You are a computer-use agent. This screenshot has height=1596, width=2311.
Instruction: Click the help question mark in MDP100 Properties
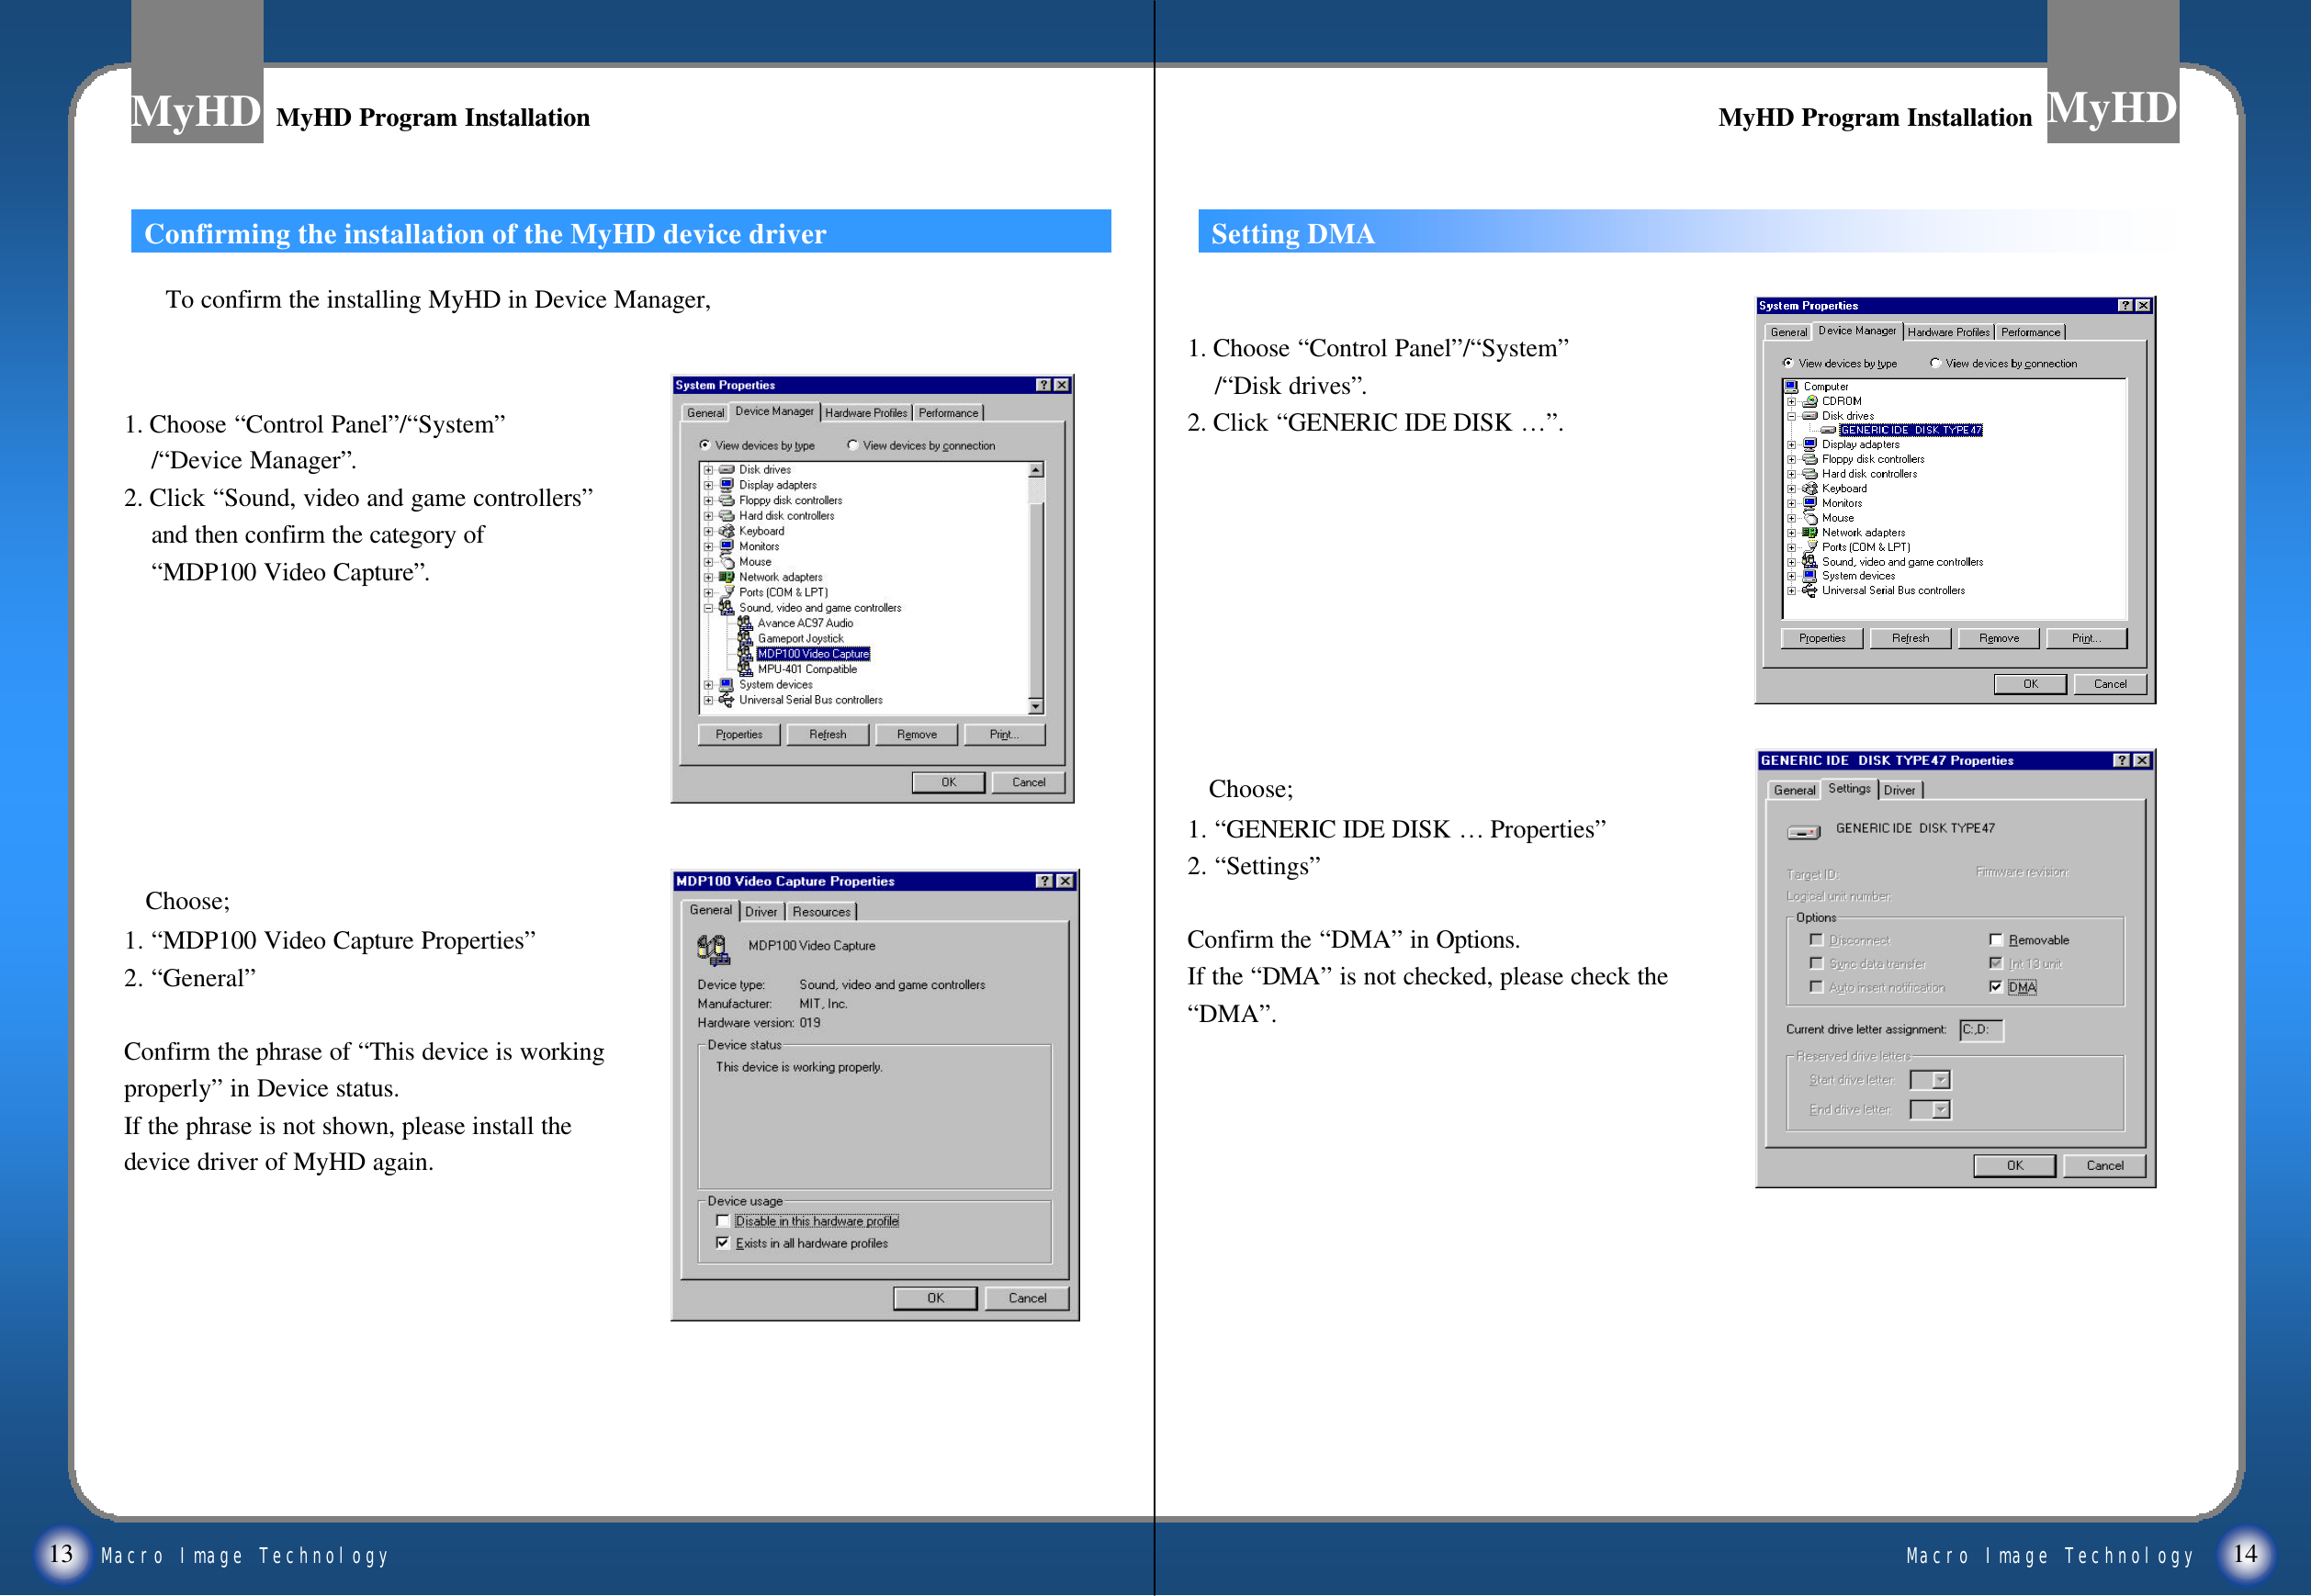tap(1044, 881)
